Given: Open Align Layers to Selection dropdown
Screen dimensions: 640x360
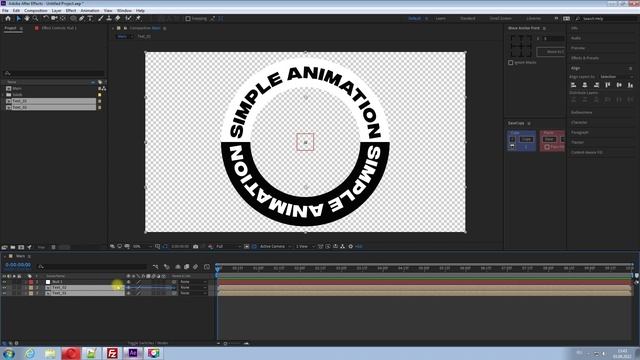Looking at the screenshot, I should point(616,77).
